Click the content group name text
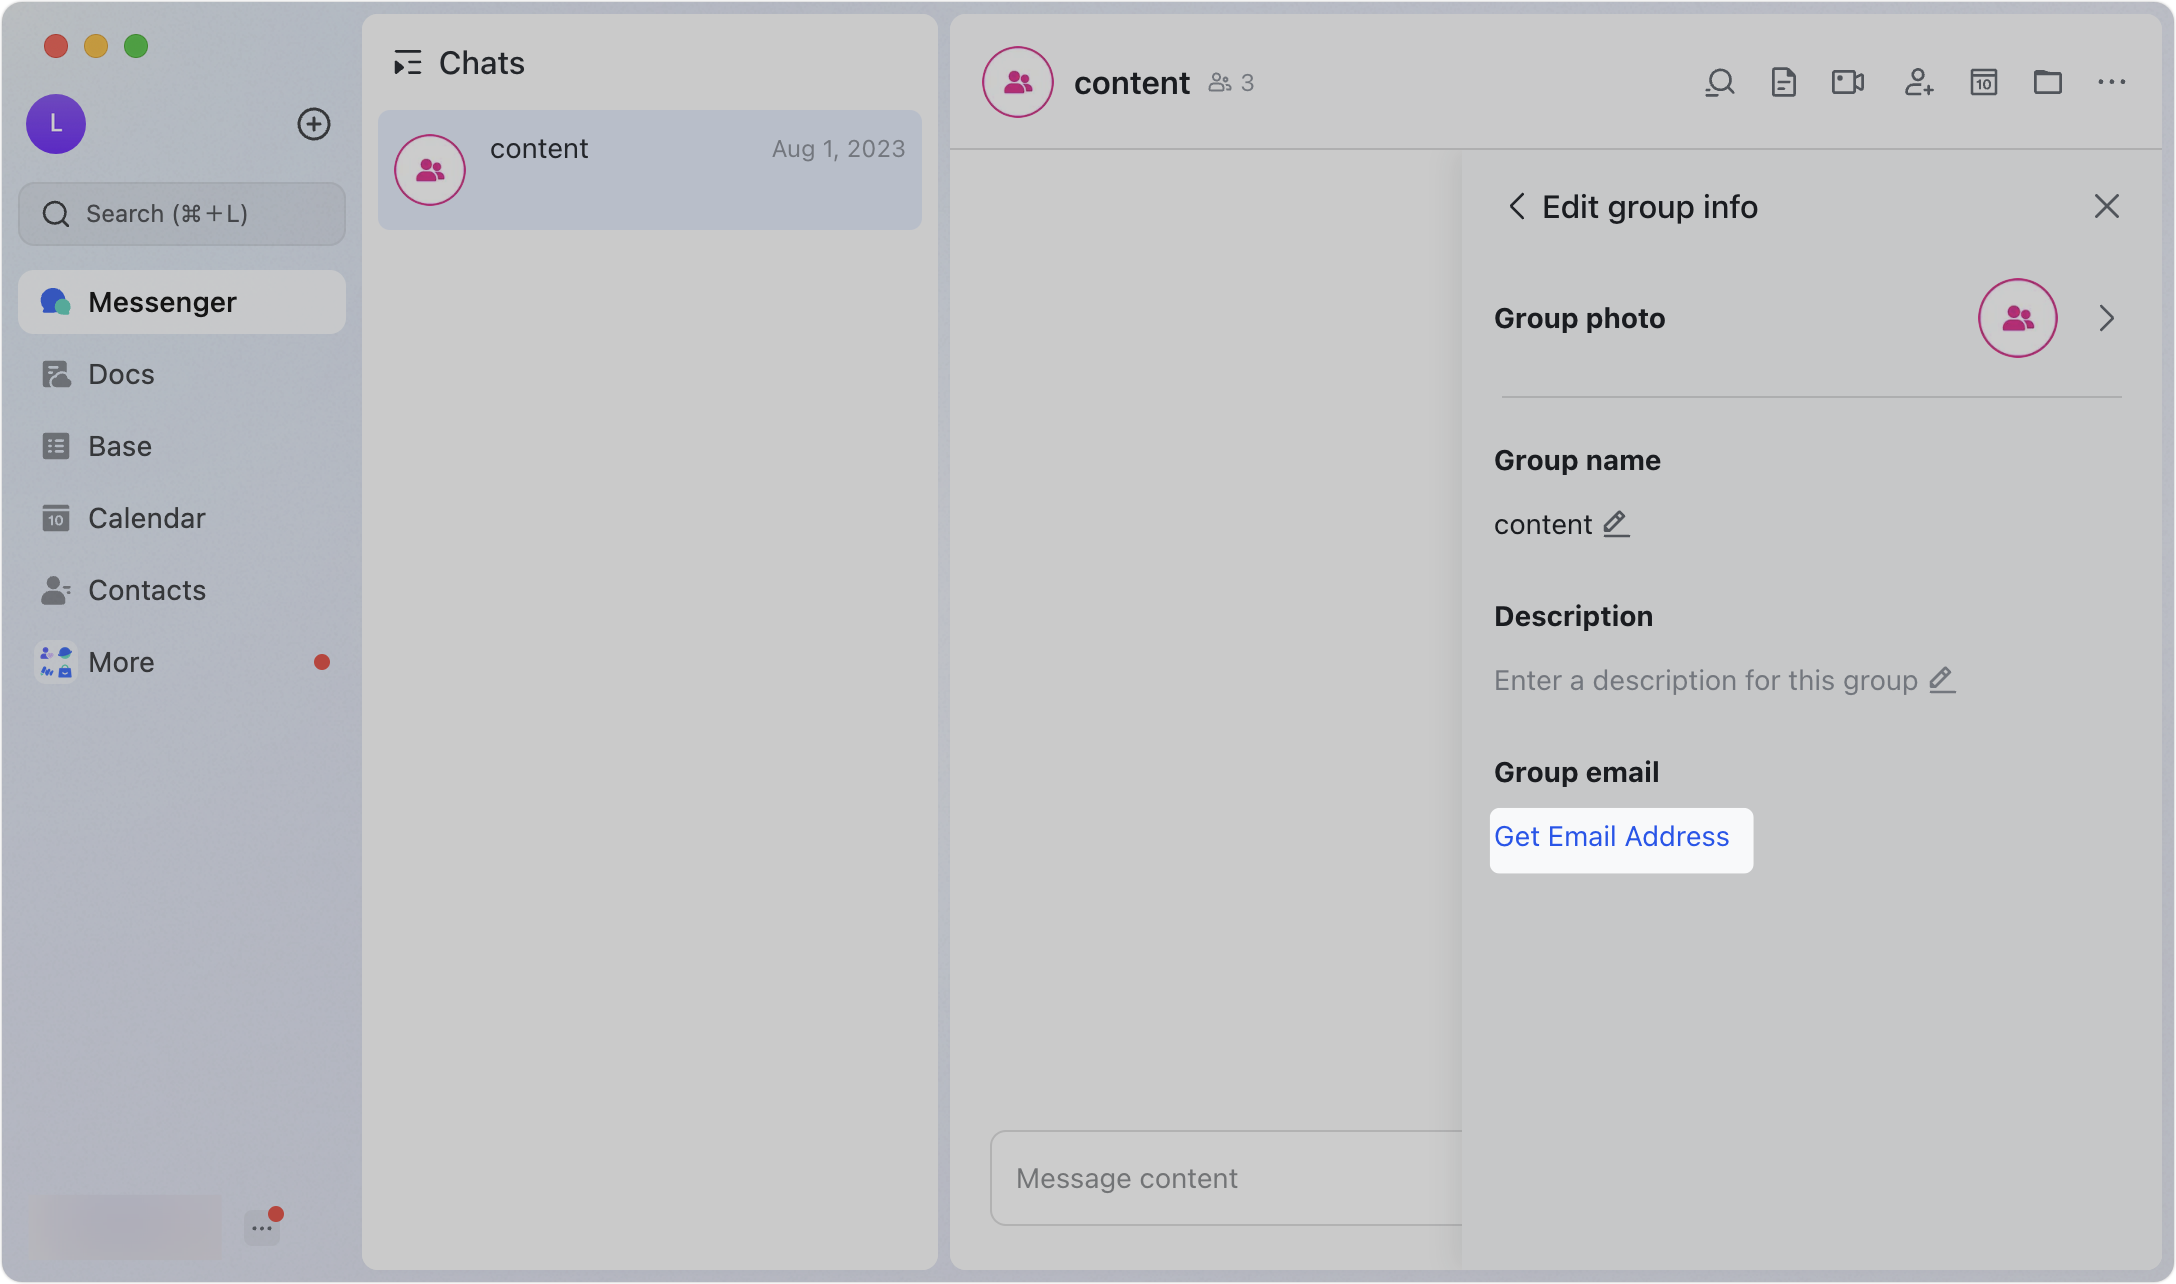The height and width of the screenshot is (1284, 2176). [x=1543, y=524]
